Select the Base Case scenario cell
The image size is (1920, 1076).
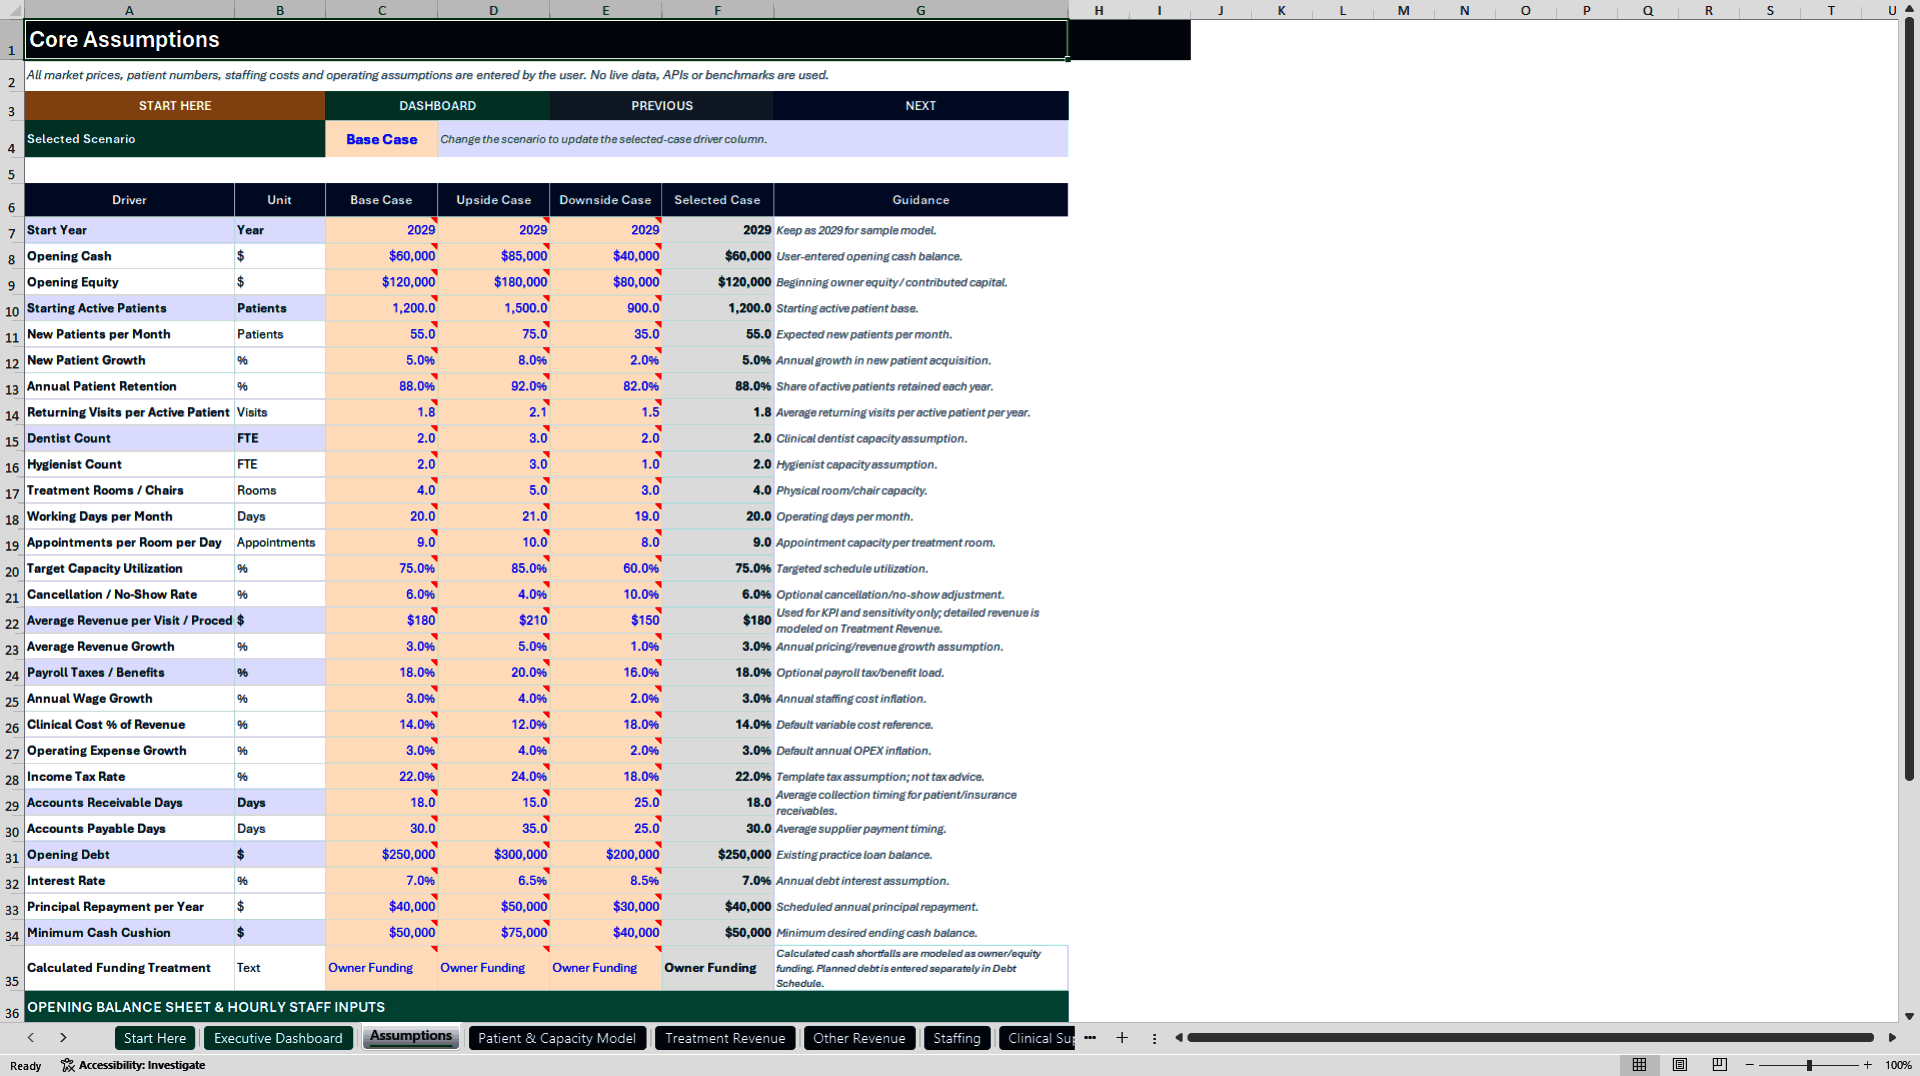tap(382, 139)
